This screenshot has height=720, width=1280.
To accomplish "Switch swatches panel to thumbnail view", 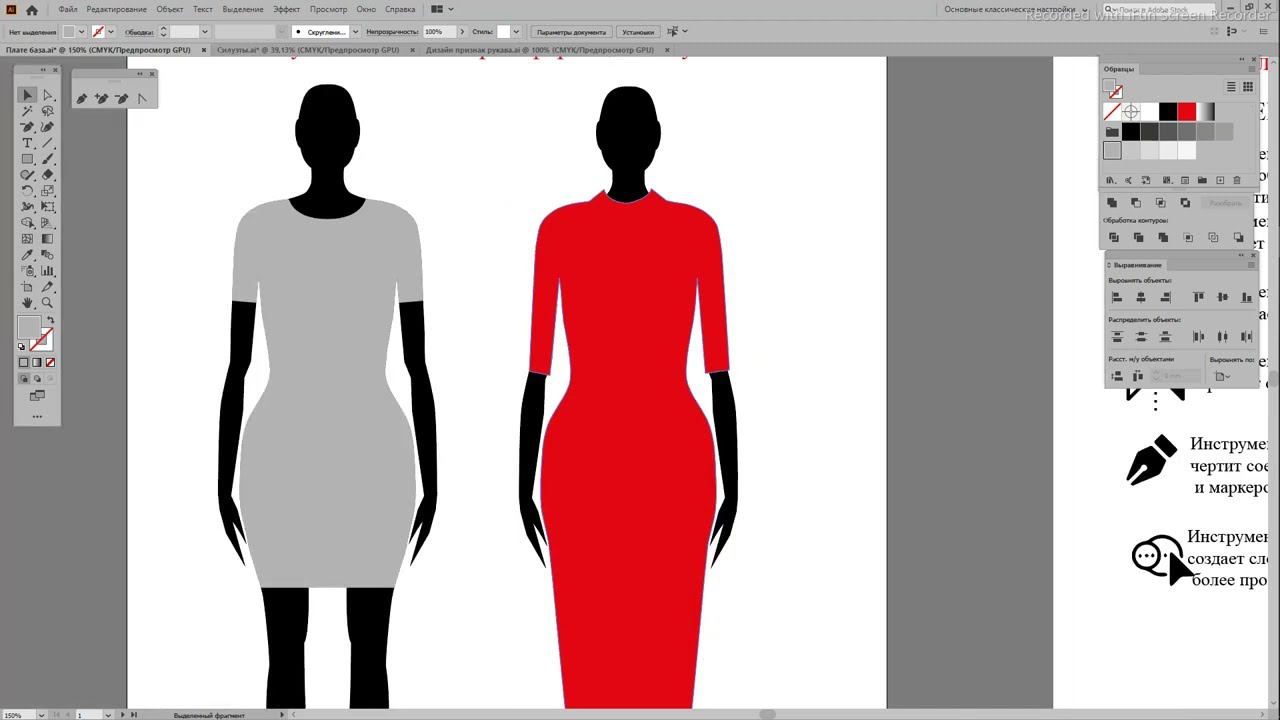I will pos(1248,87).
